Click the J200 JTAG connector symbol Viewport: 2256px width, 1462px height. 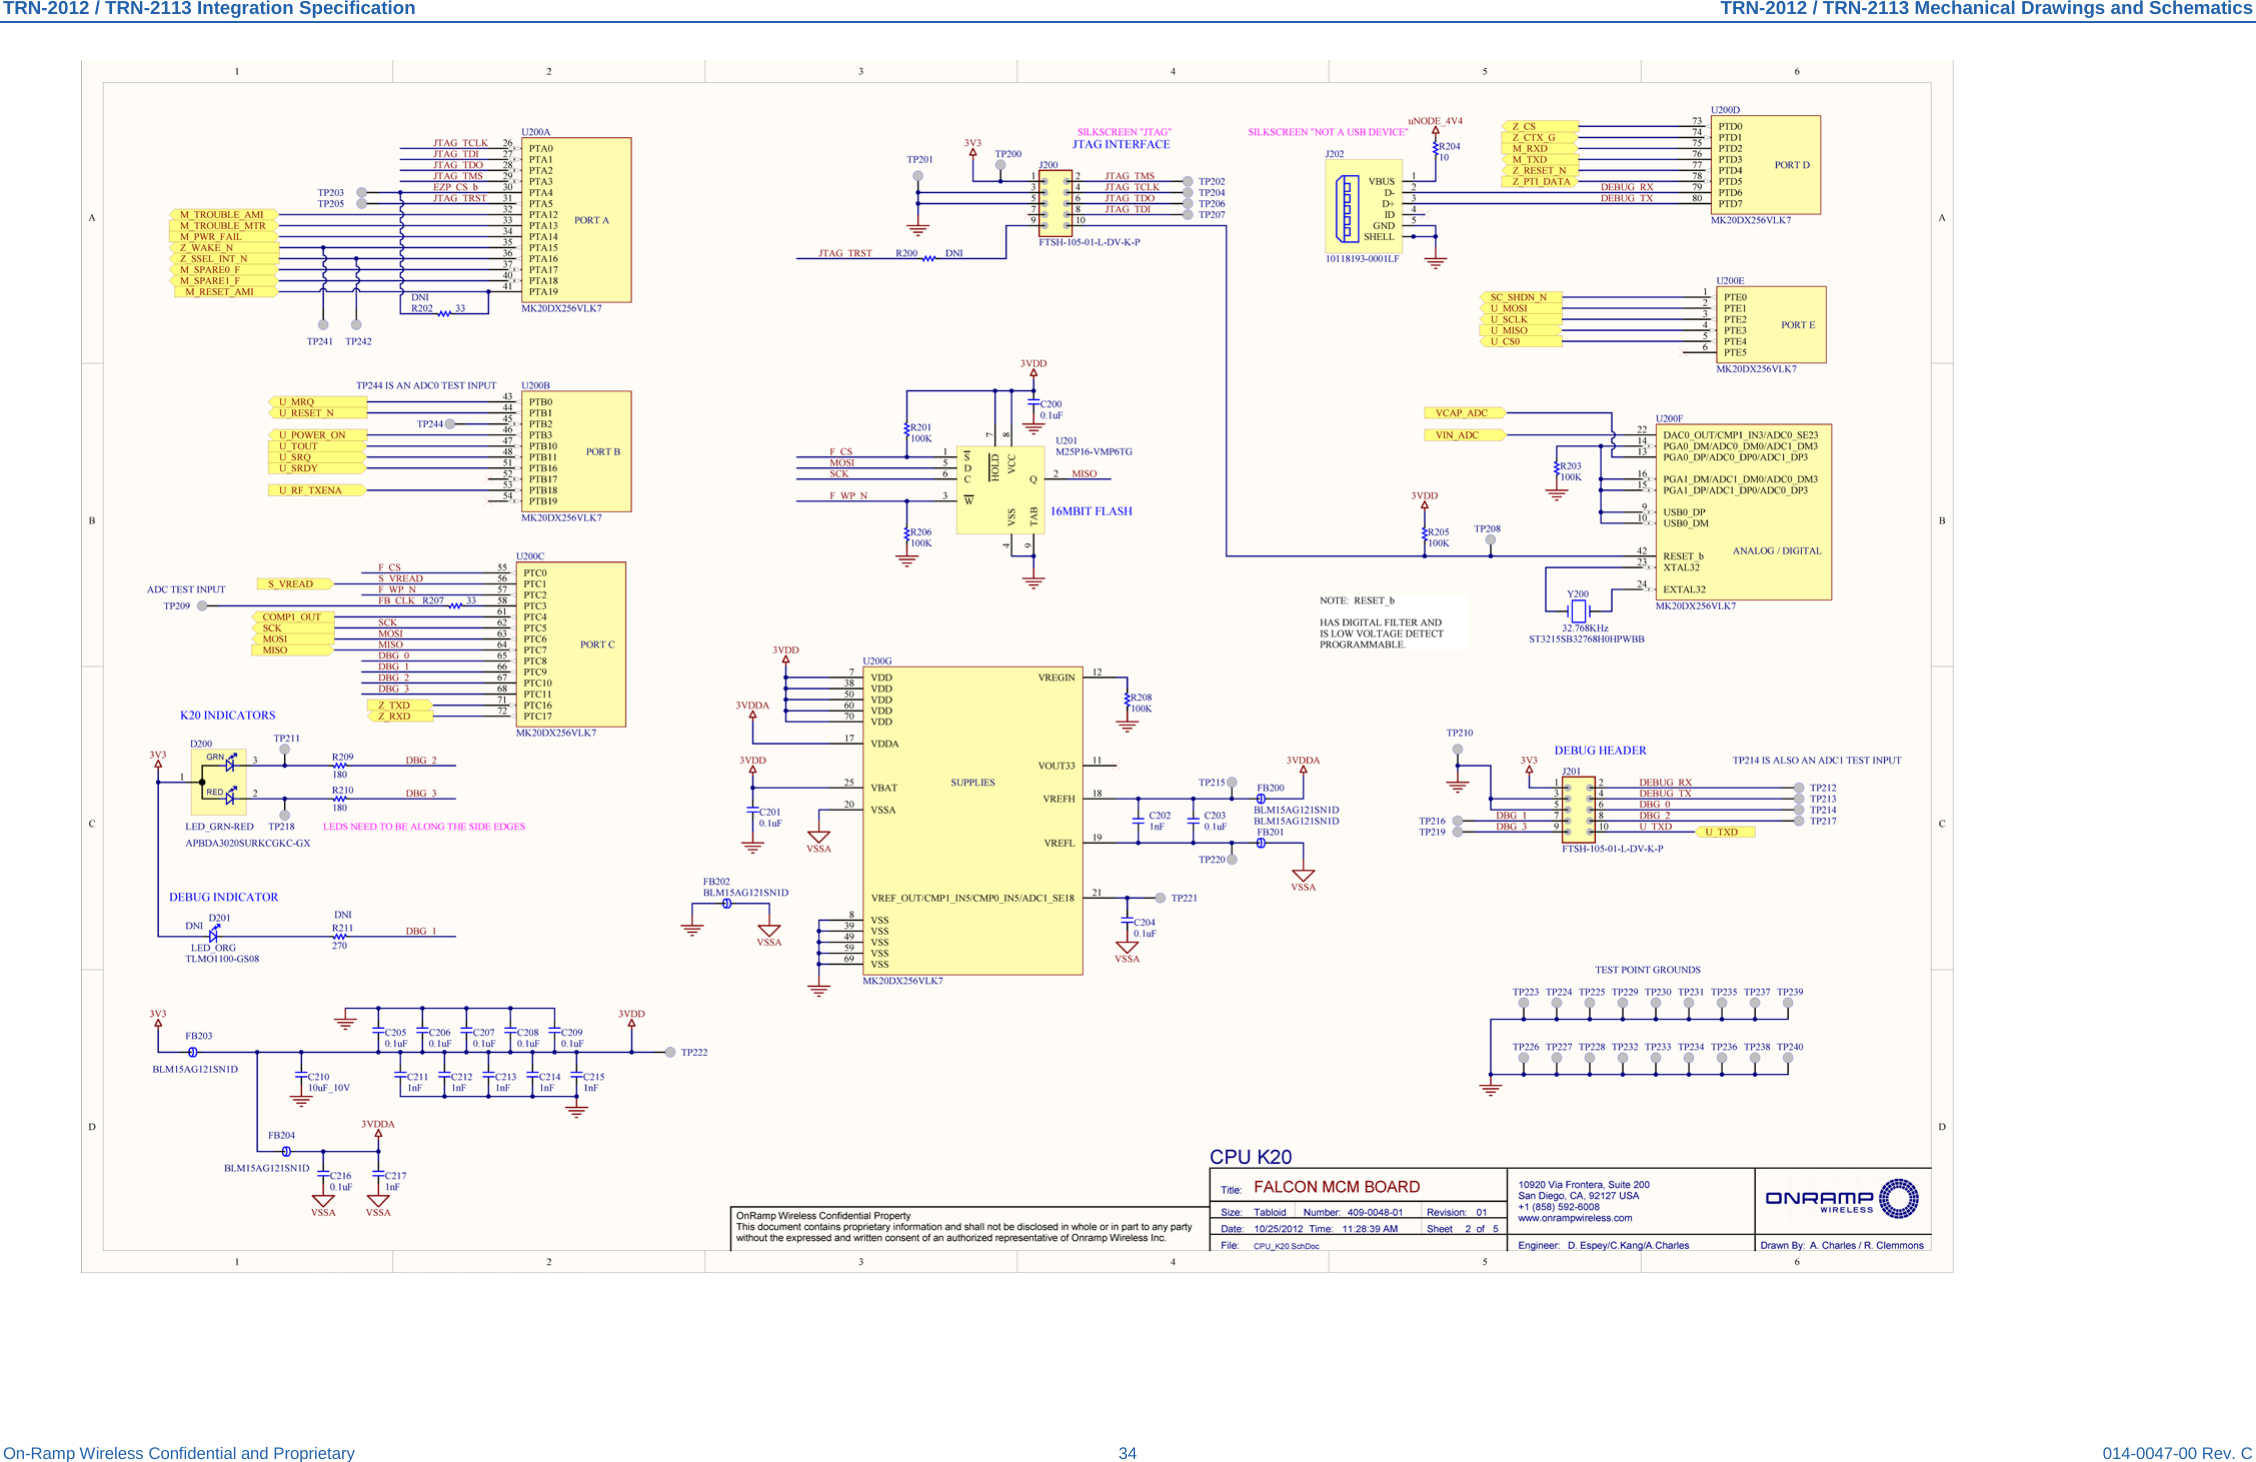(x=1055, y=203)
